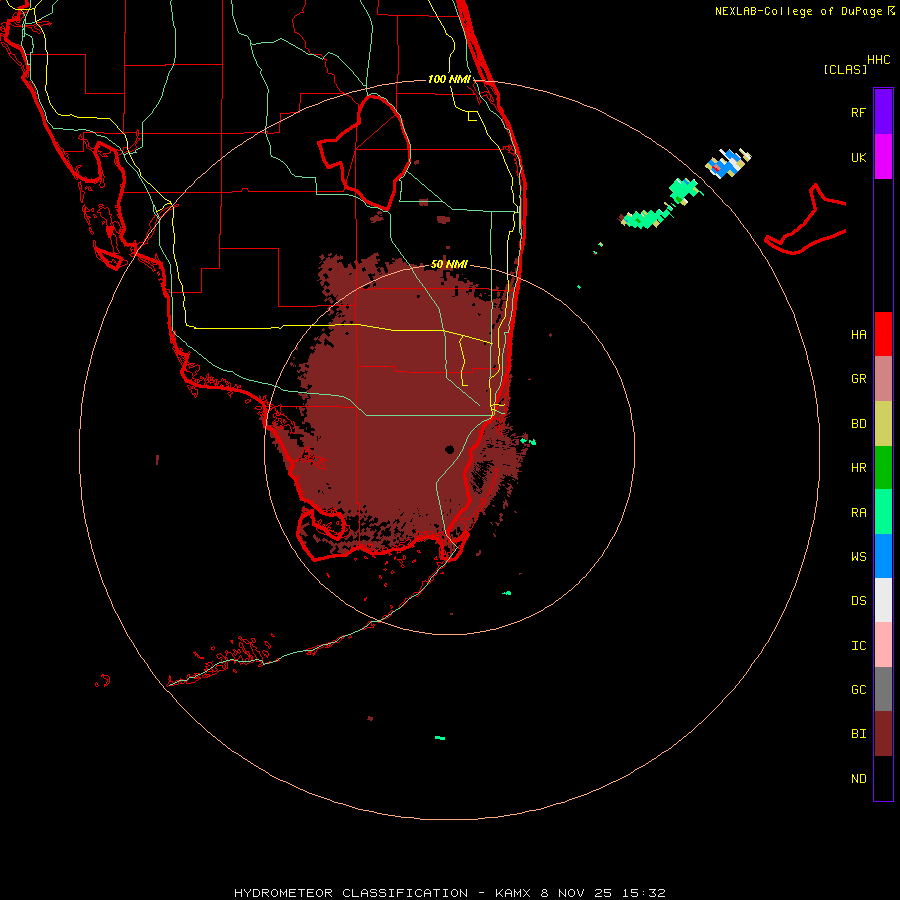Click the "BD" legend label

[858, 424]
